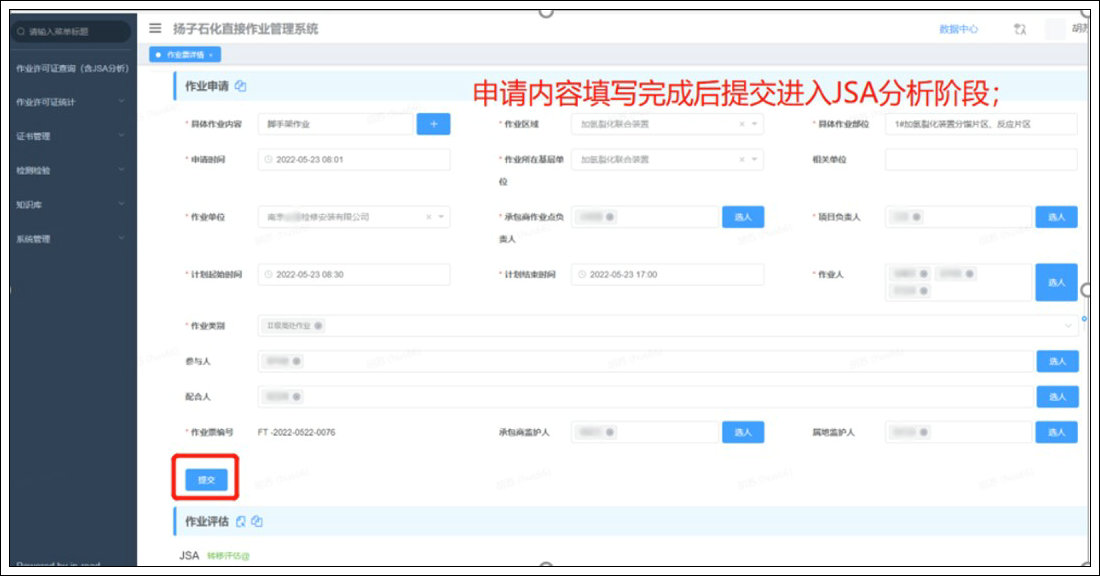Screen dimensions: 1100x576
Task: Click the first icon beside 作业评估 heading
Action: (x=241, y=521)
